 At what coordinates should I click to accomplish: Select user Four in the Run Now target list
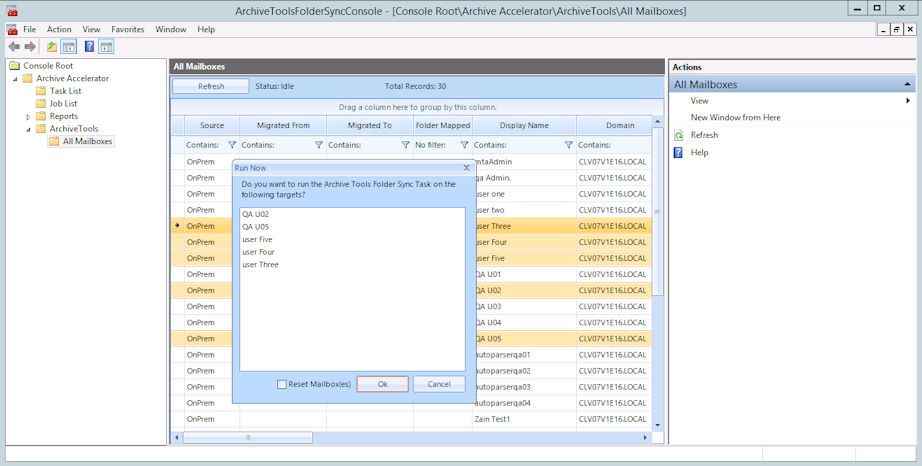pos(258,252)
